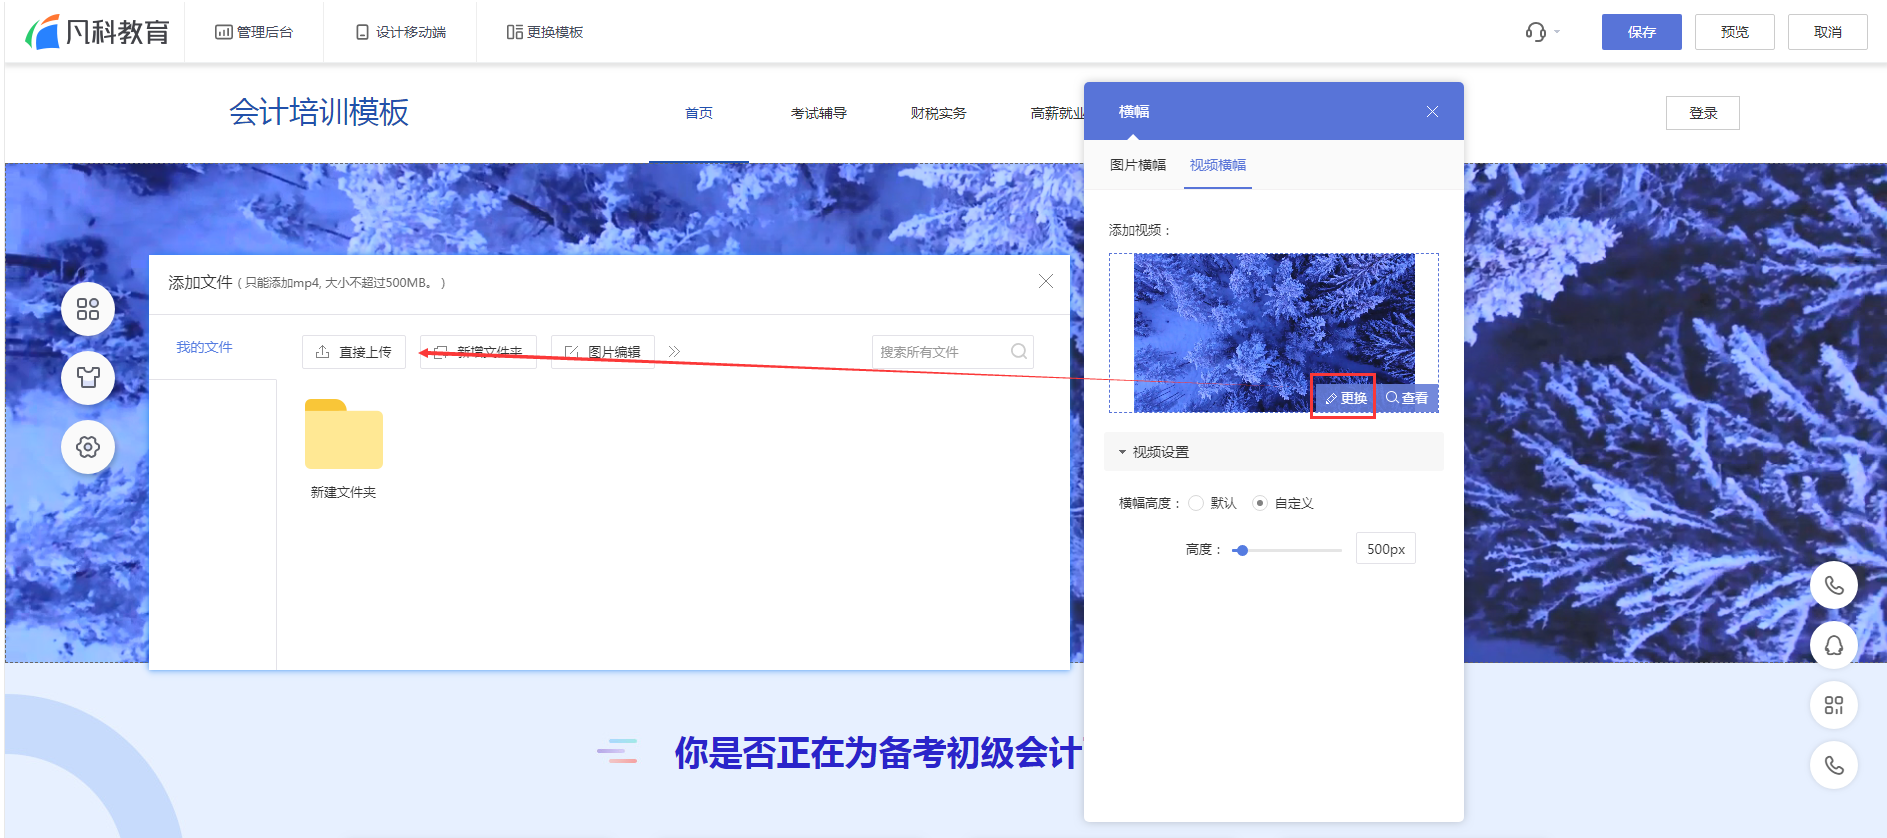Viewport: 1887px width, 838px height.
Task: Switch to the 视频横幅 tab
Action: [1218, 165]
